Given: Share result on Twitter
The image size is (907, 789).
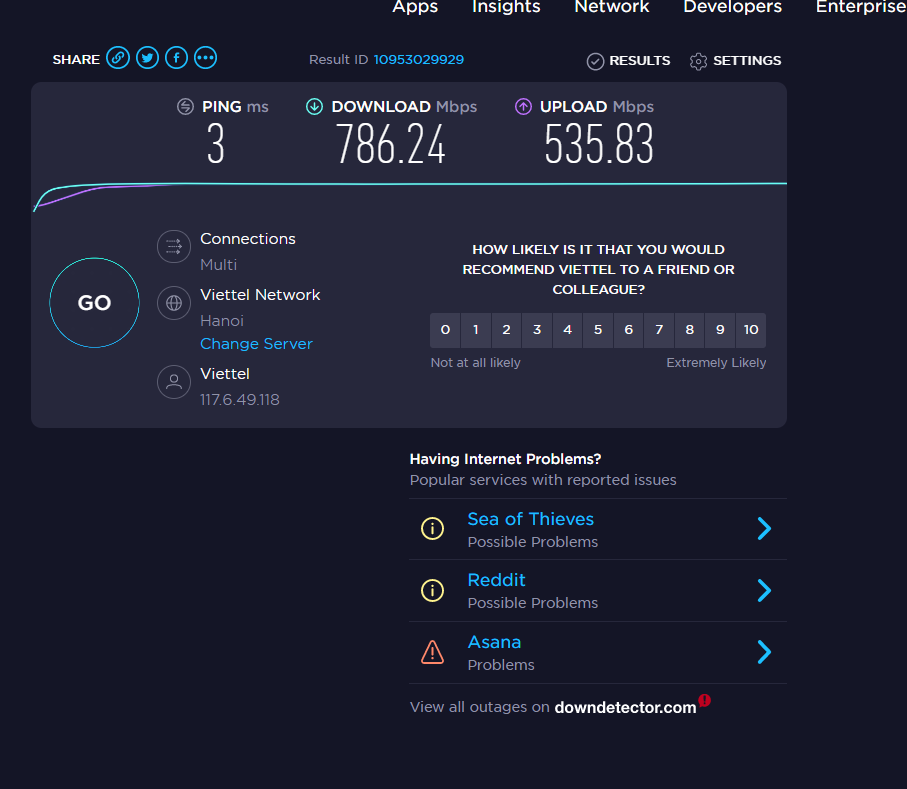Looking at the screenshot, I should 148,58.
